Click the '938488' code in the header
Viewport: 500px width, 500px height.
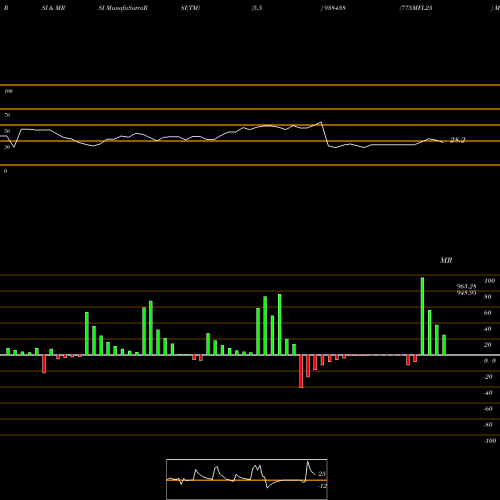[334, 8]
